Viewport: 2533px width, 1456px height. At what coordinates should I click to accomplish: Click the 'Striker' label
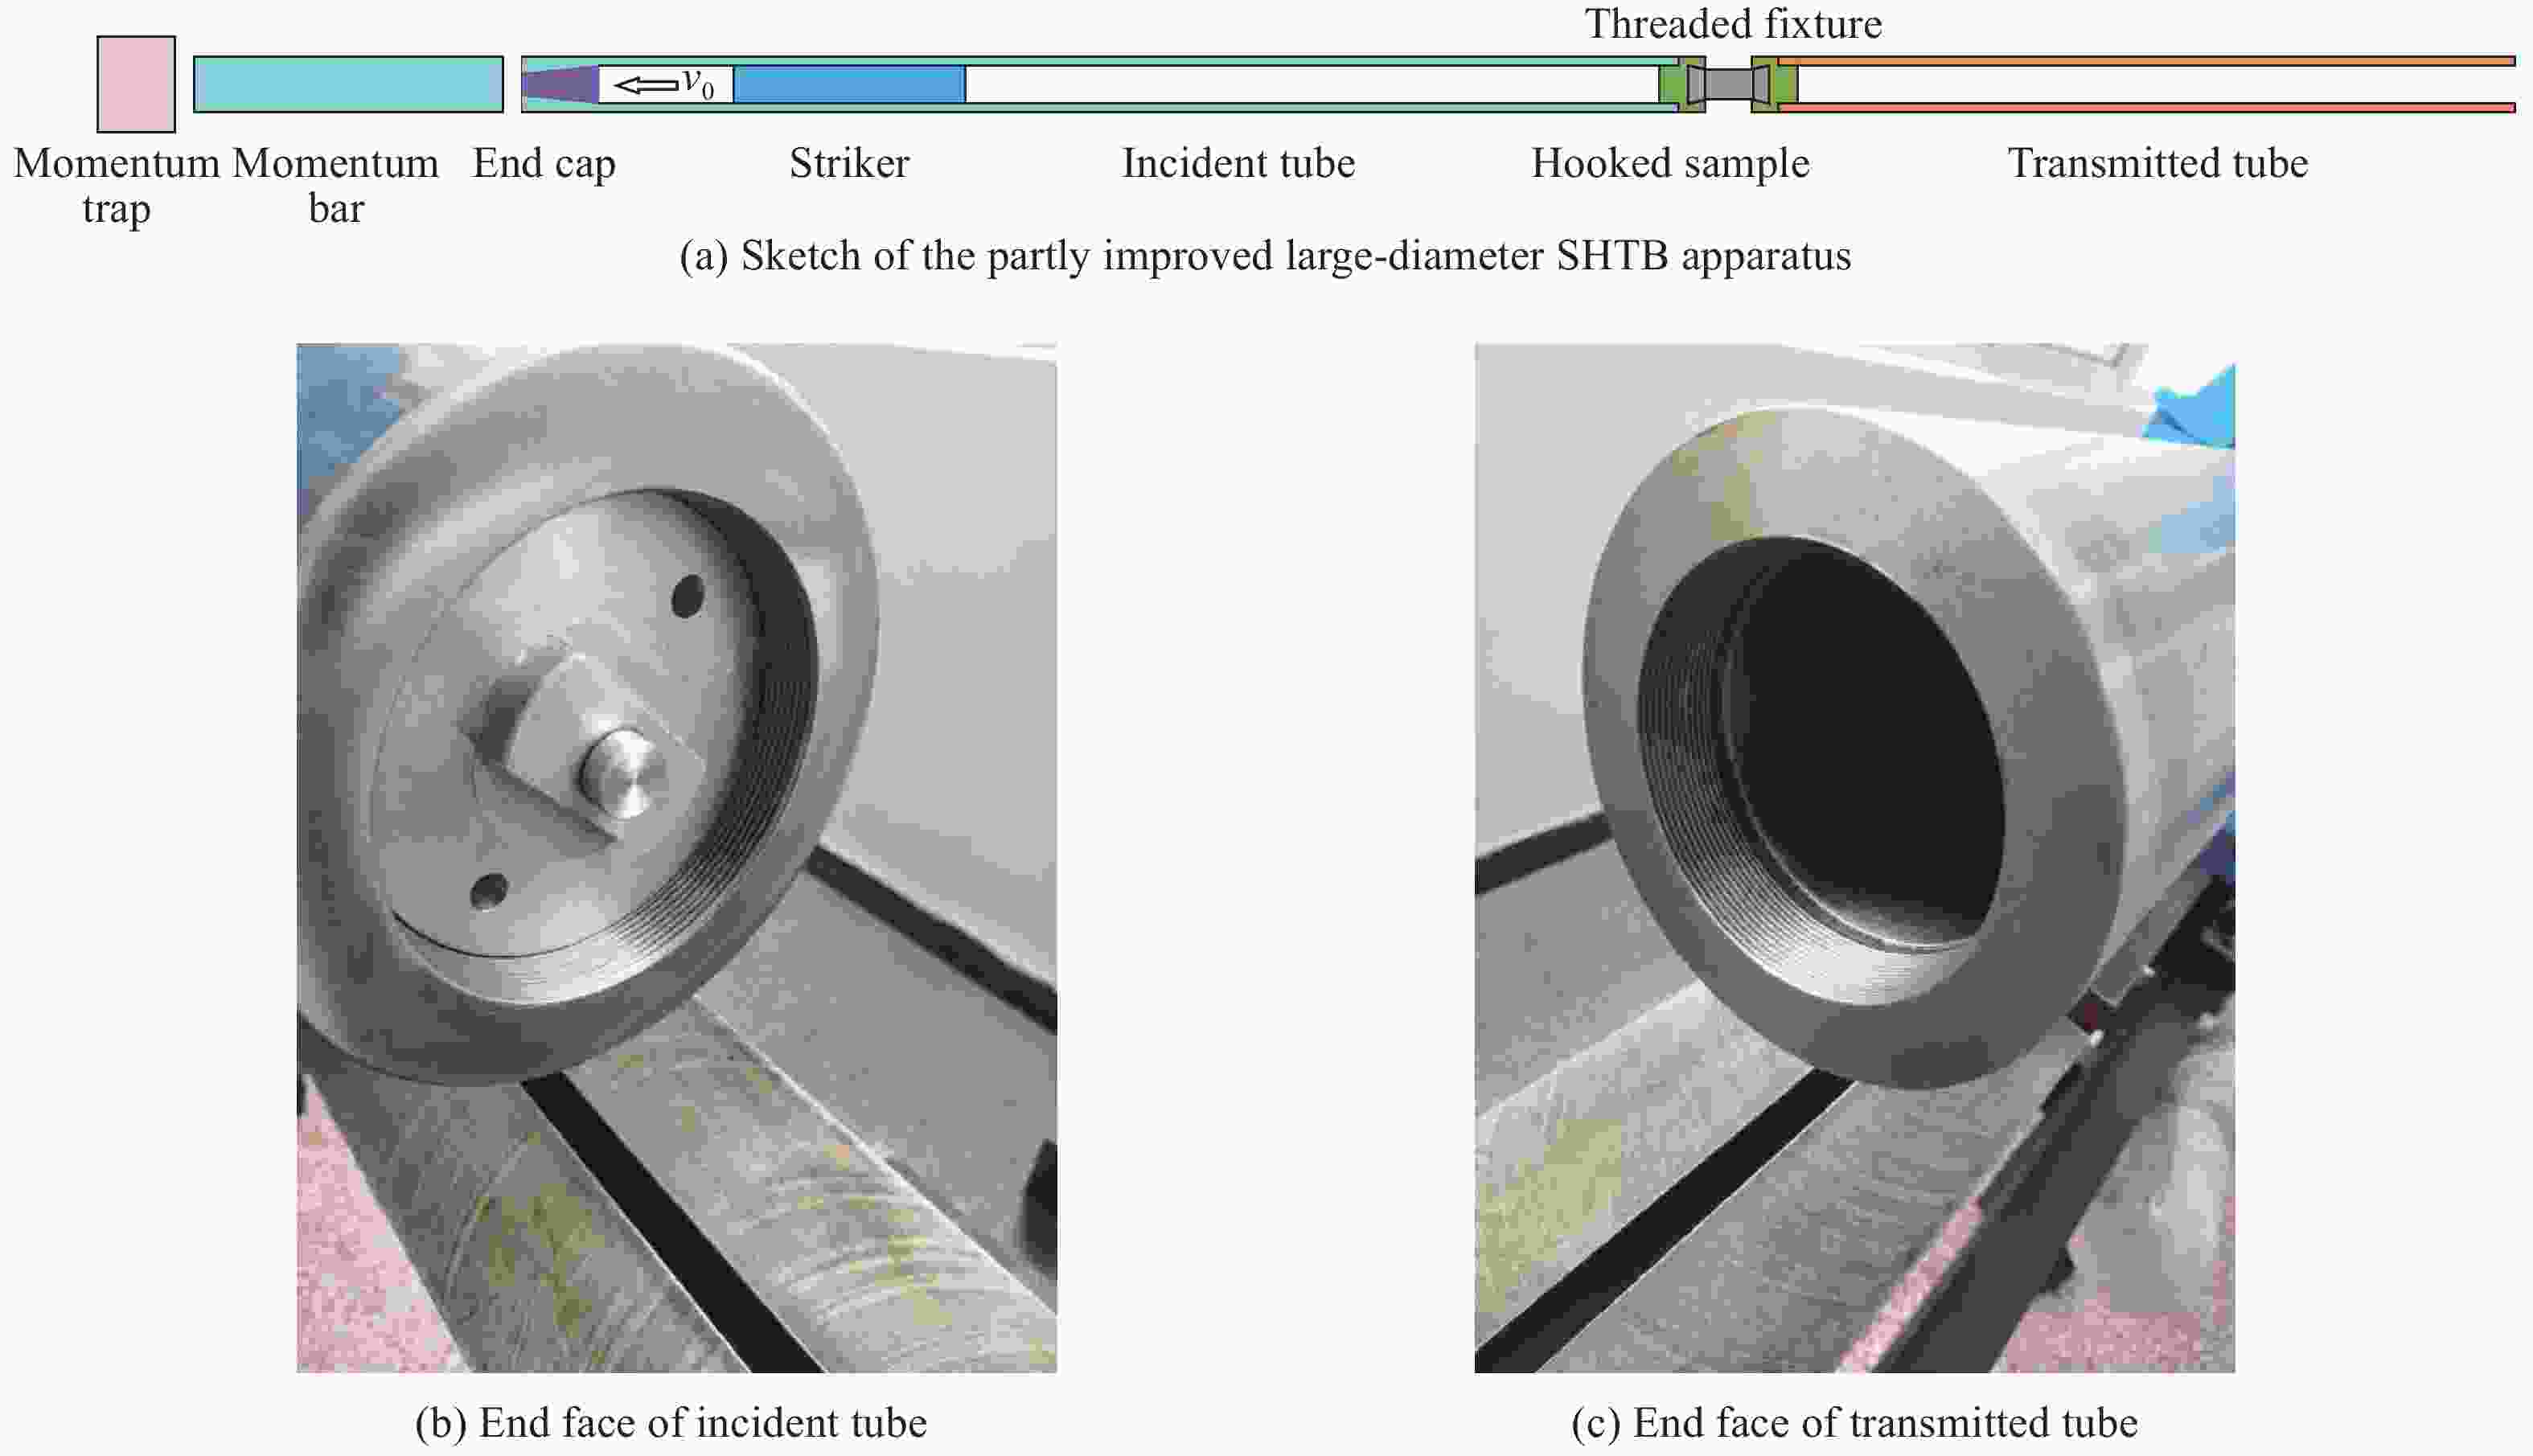tap(849, 163)
